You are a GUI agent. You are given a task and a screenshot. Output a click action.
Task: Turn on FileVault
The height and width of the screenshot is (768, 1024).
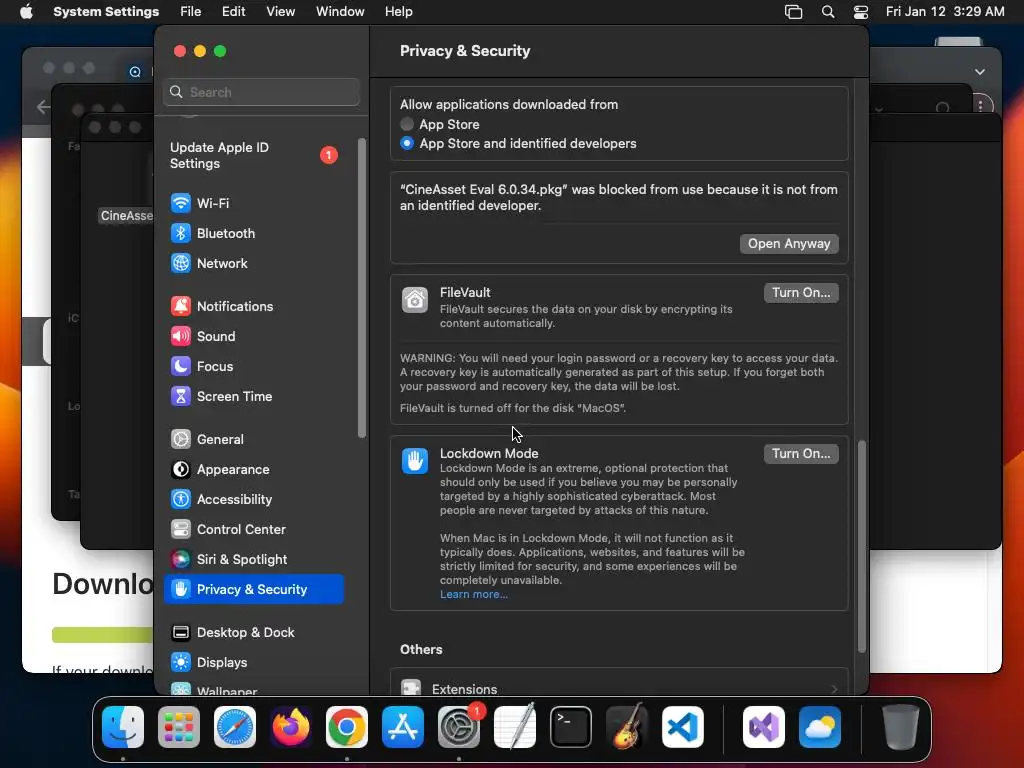[x=801, y=293]
